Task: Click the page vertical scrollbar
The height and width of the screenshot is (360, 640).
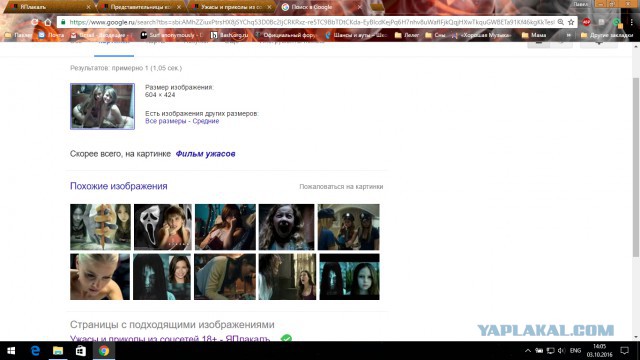Action: click(x=636, y=167)
